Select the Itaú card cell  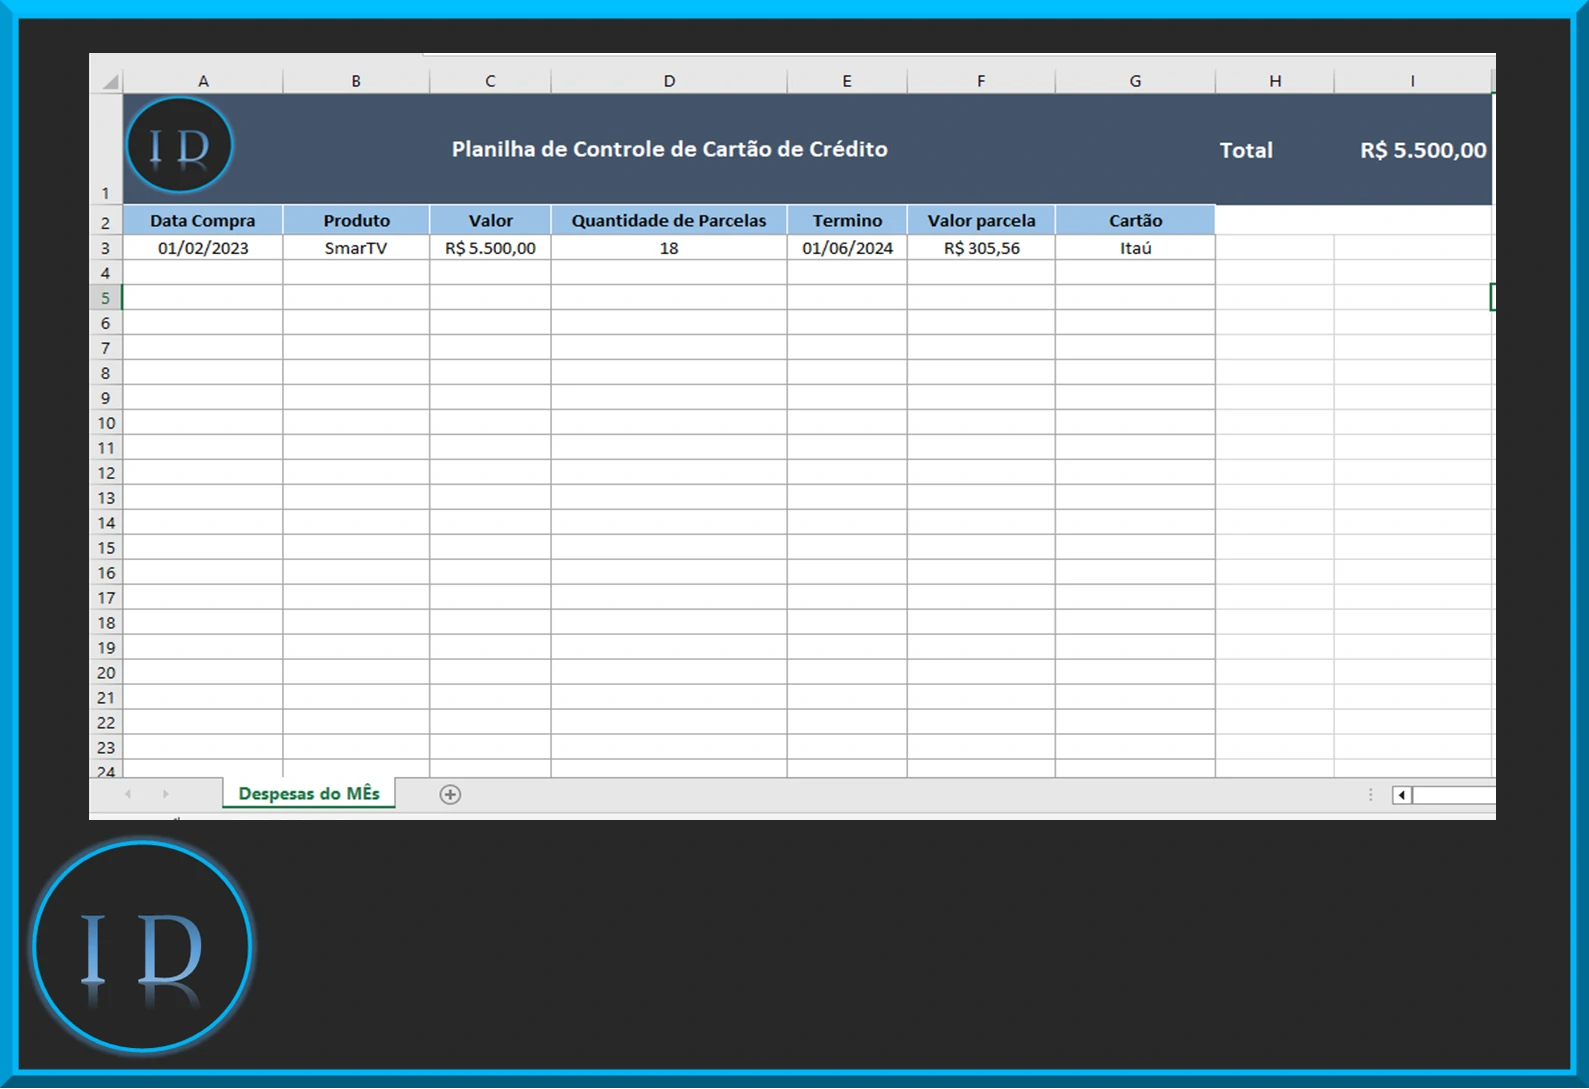pos(1135,248)
